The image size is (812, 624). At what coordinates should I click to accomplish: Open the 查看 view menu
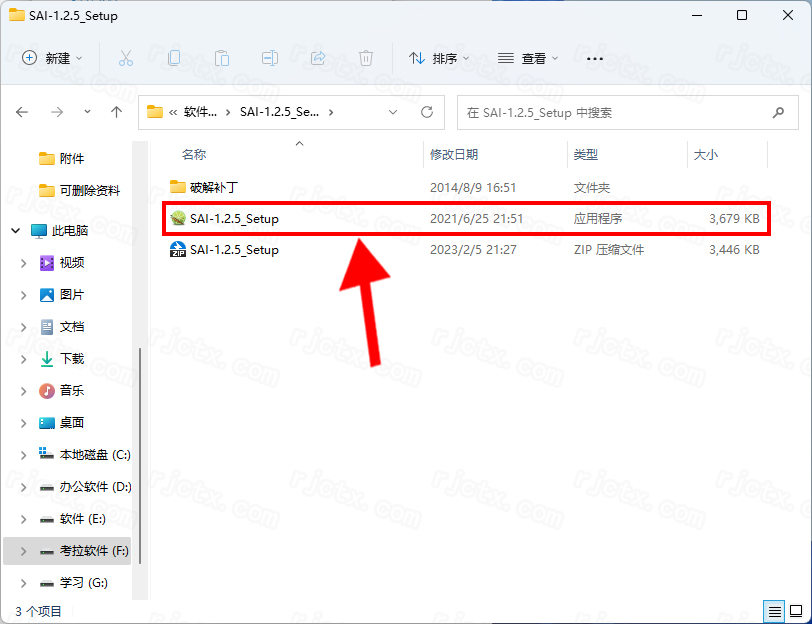point(528,58)
